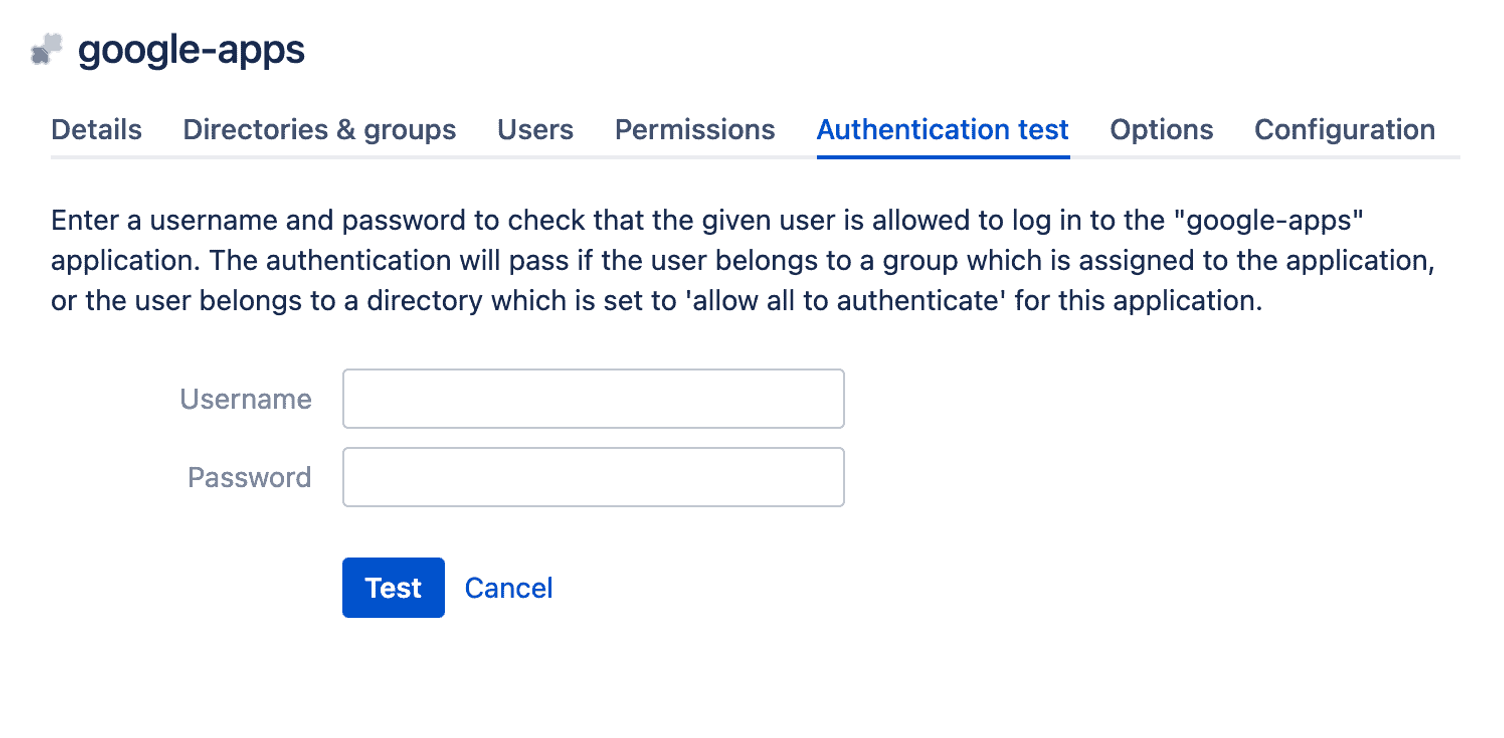Switch to Directories & groups tab

click(319, 130)
